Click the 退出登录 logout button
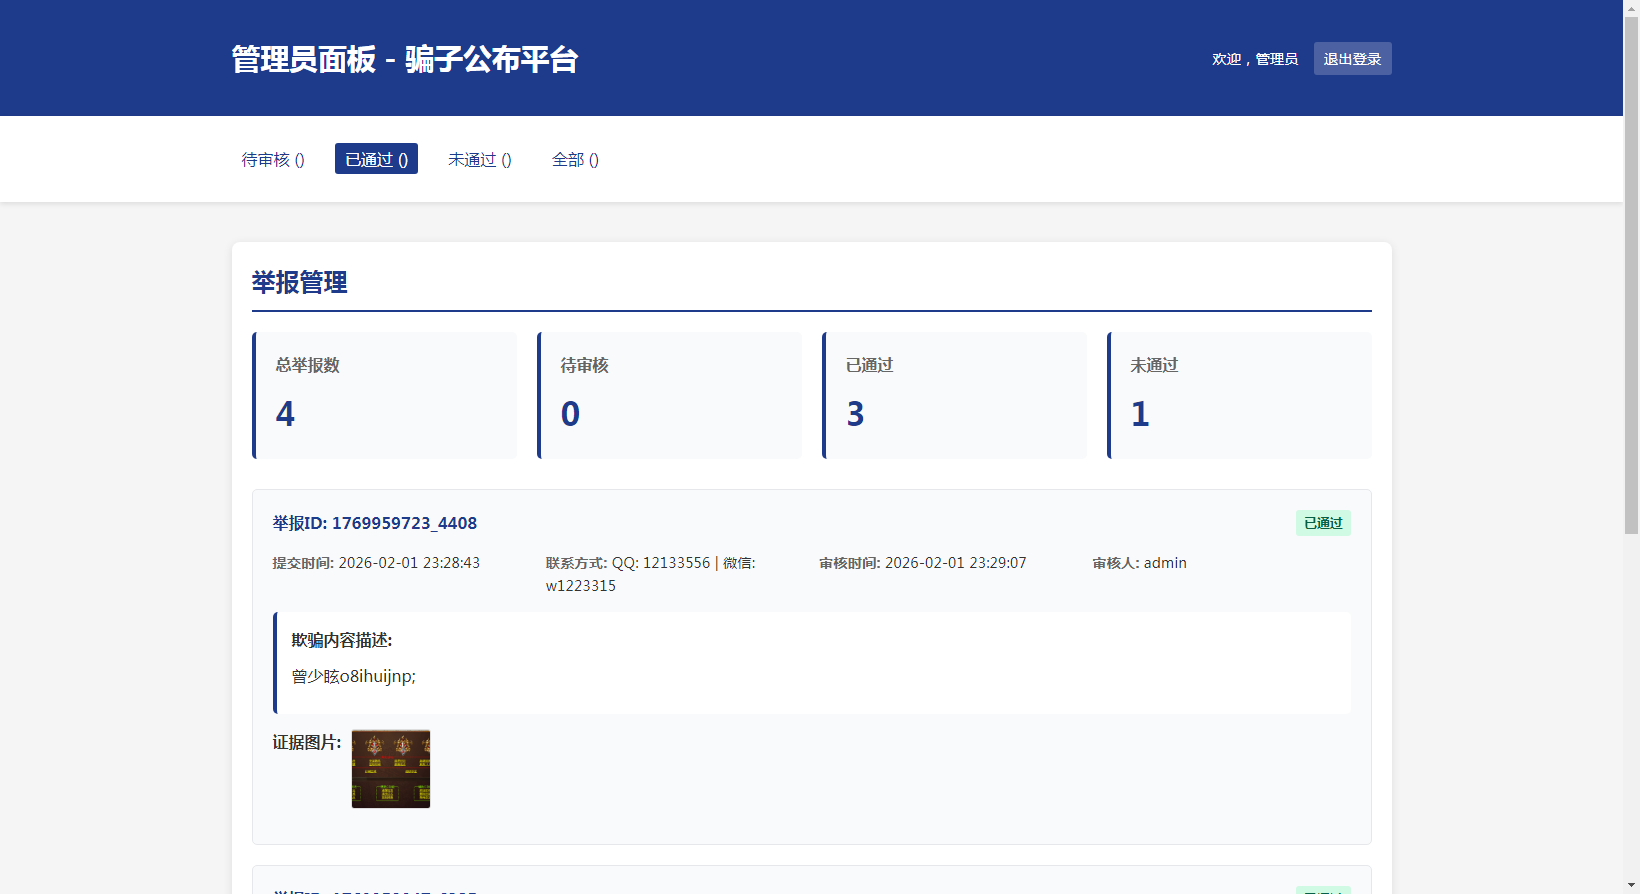This screenshot has width=1640, height=894. pos(1352,59)
